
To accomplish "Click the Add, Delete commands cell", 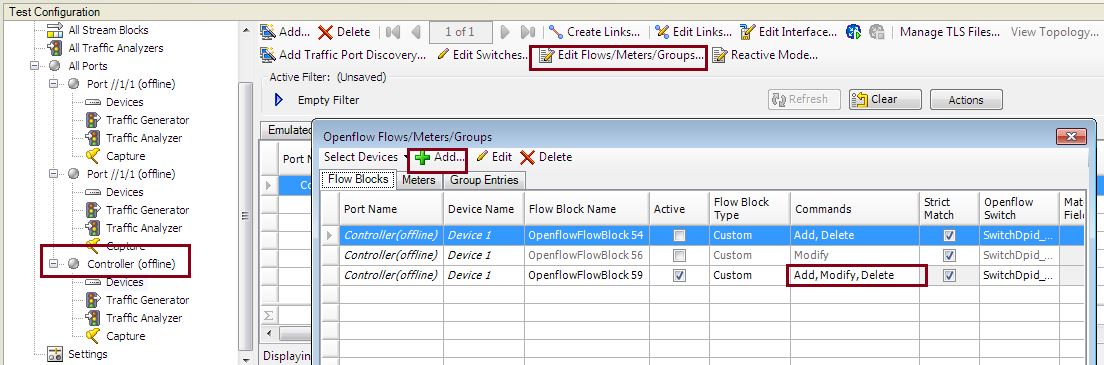I will 855,235.
